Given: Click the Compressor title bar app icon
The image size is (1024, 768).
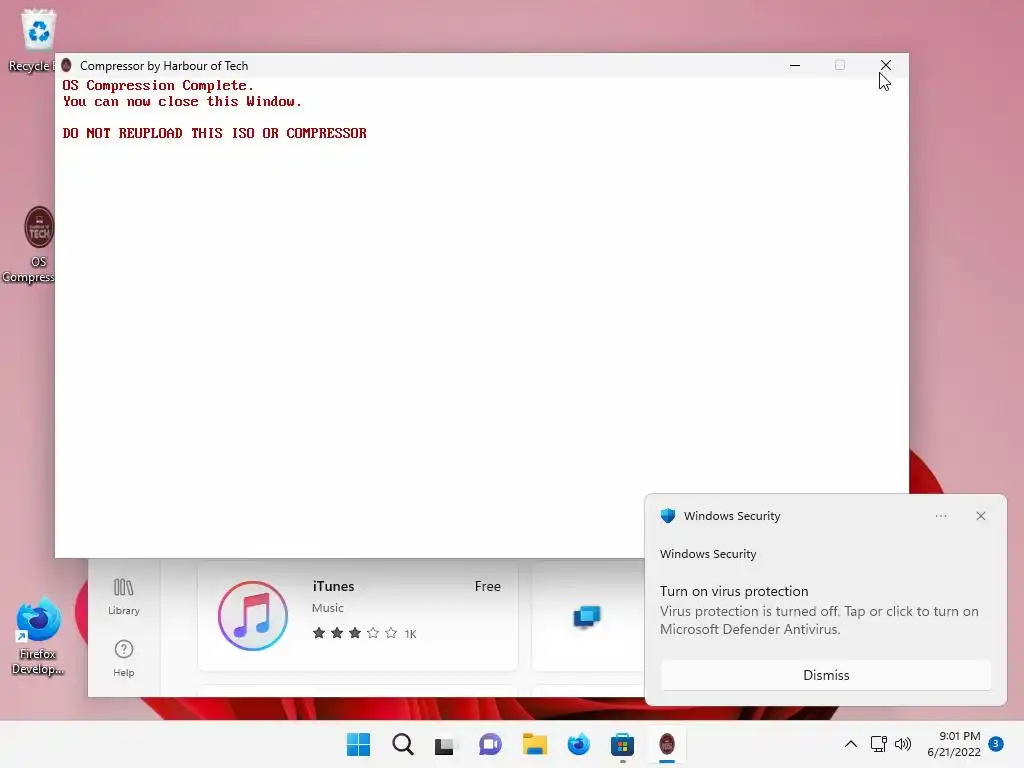Looking at the screenshot, I should (x=66, y=65).
